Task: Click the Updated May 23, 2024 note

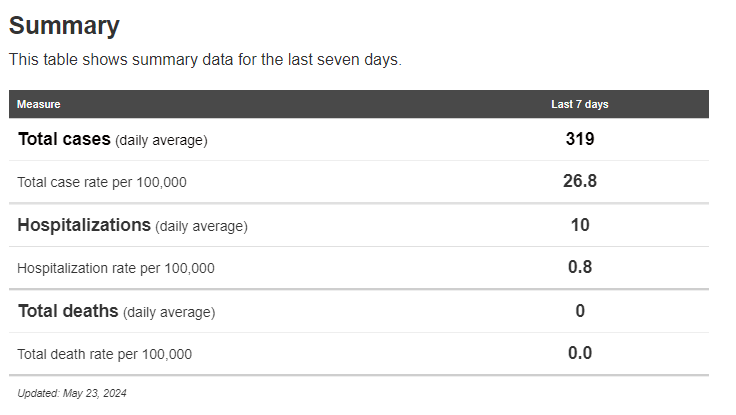Action: click(x=72, y=393)
